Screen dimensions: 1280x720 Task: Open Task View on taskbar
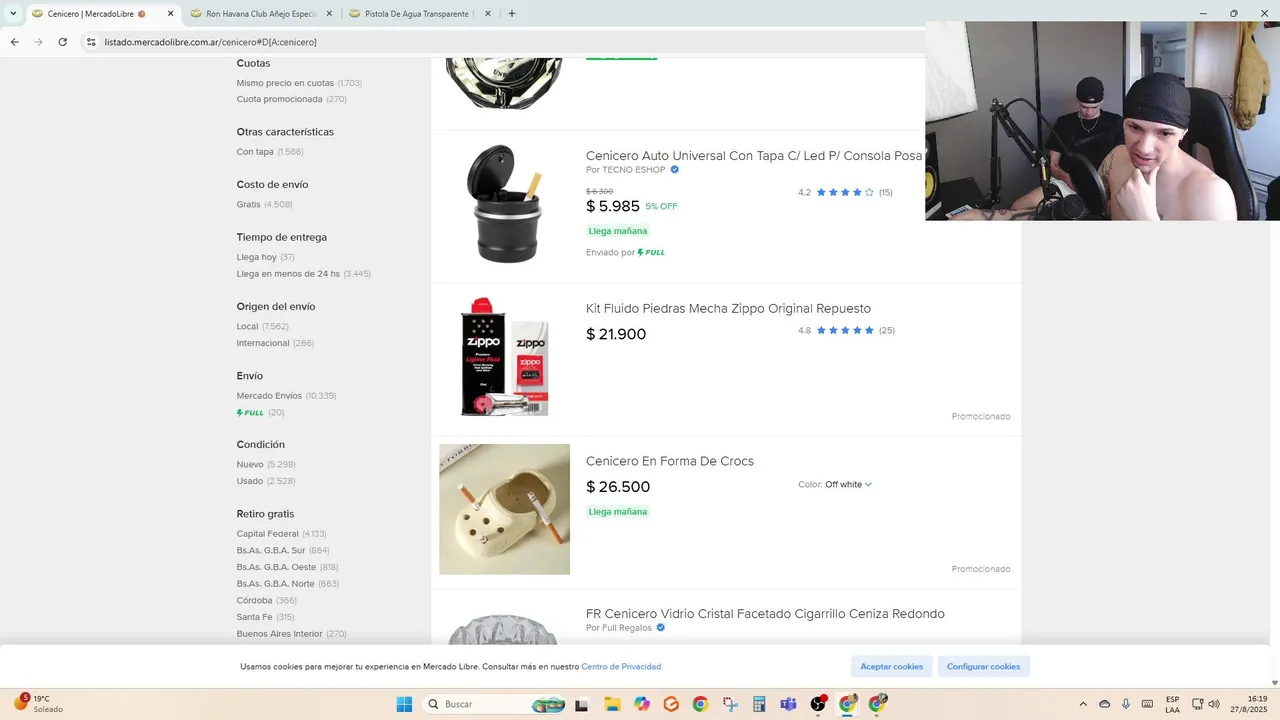pyautogui.click(x=581, y=704)
